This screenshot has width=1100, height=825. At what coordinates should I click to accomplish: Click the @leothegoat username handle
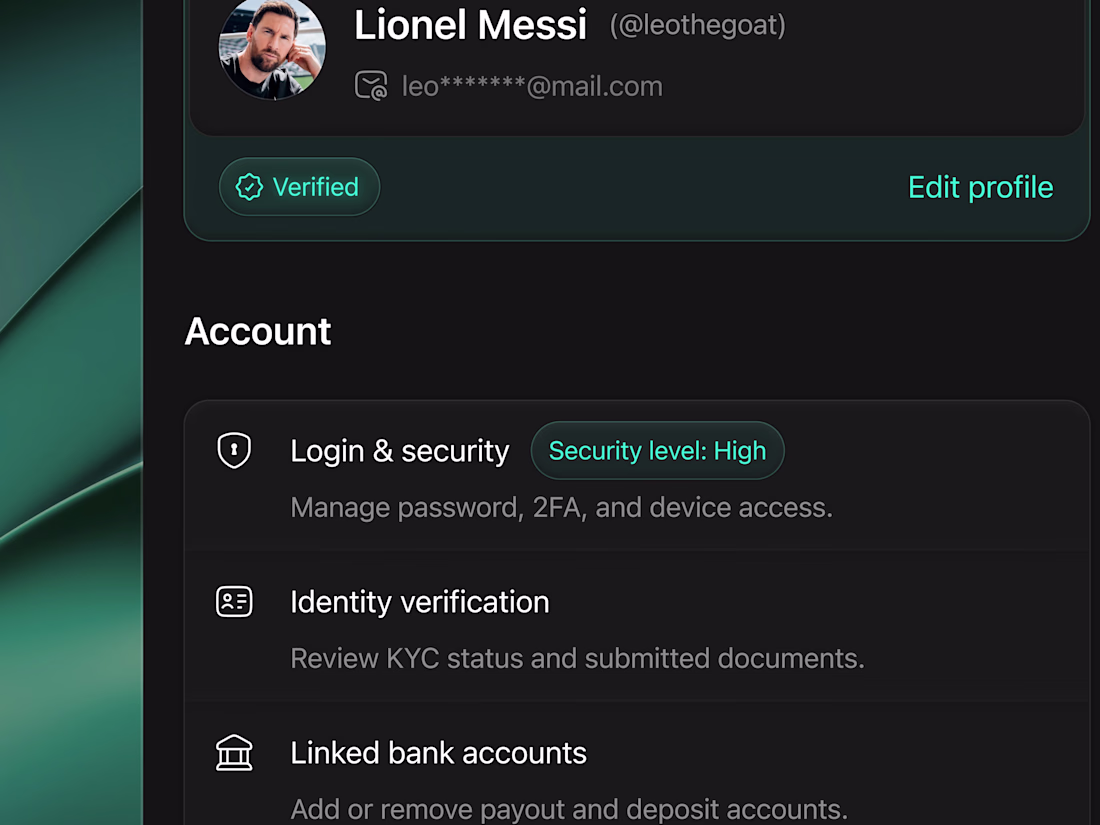(697, 25)
